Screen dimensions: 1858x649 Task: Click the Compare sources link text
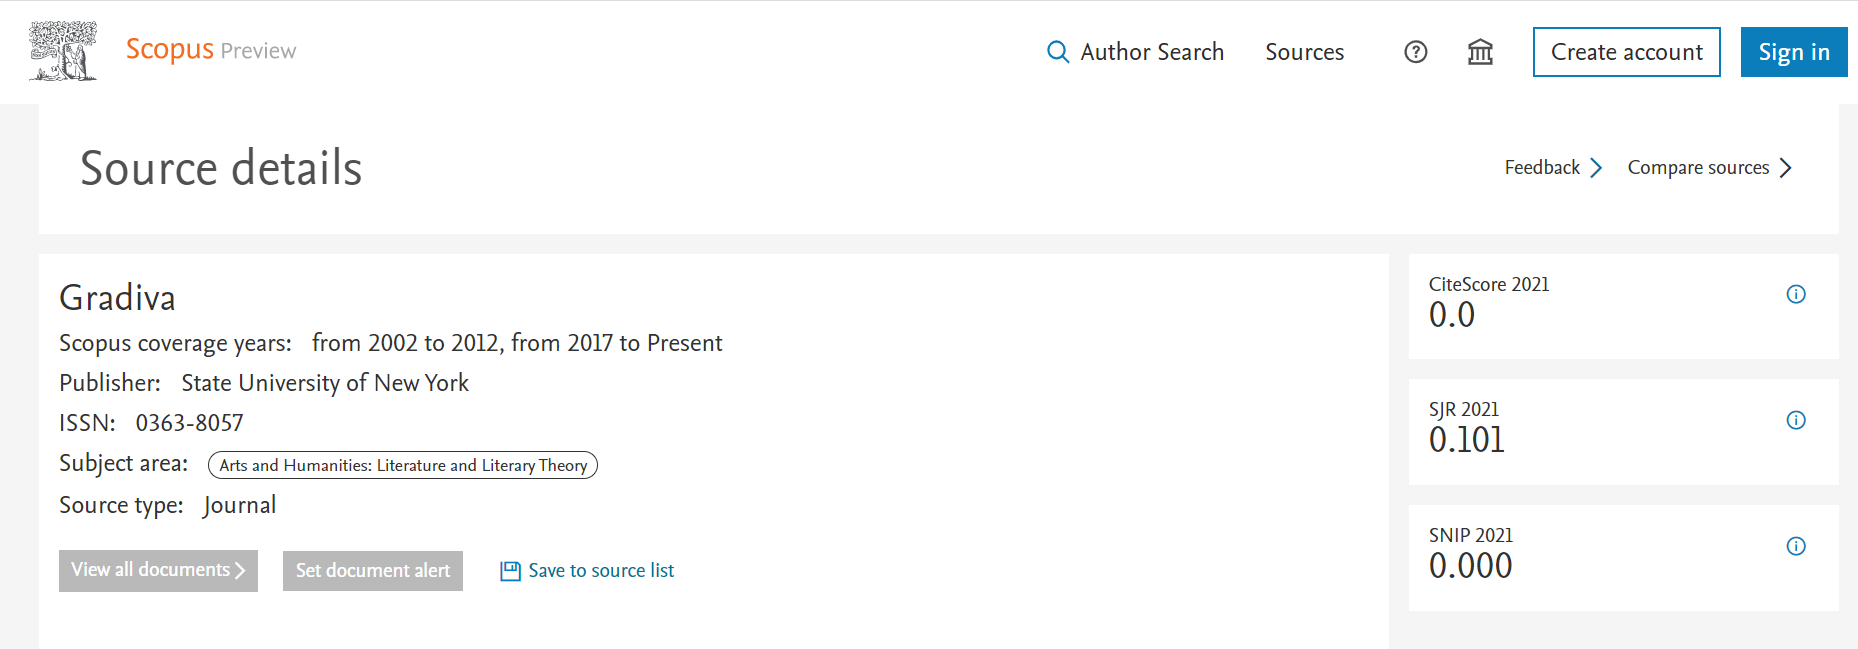[1698, 168]
